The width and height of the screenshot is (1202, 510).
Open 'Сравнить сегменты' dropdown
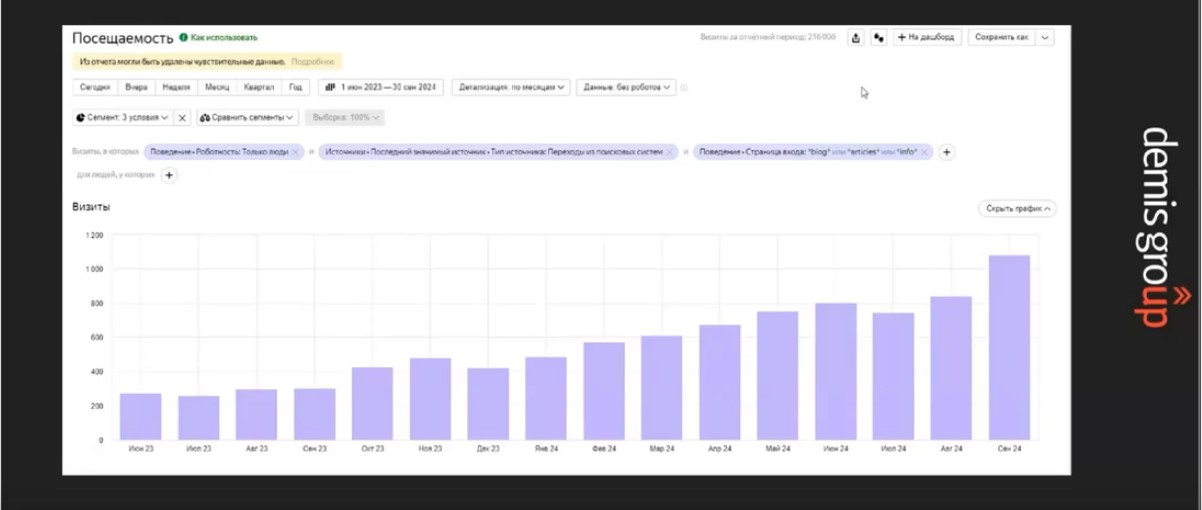(247, 118)
